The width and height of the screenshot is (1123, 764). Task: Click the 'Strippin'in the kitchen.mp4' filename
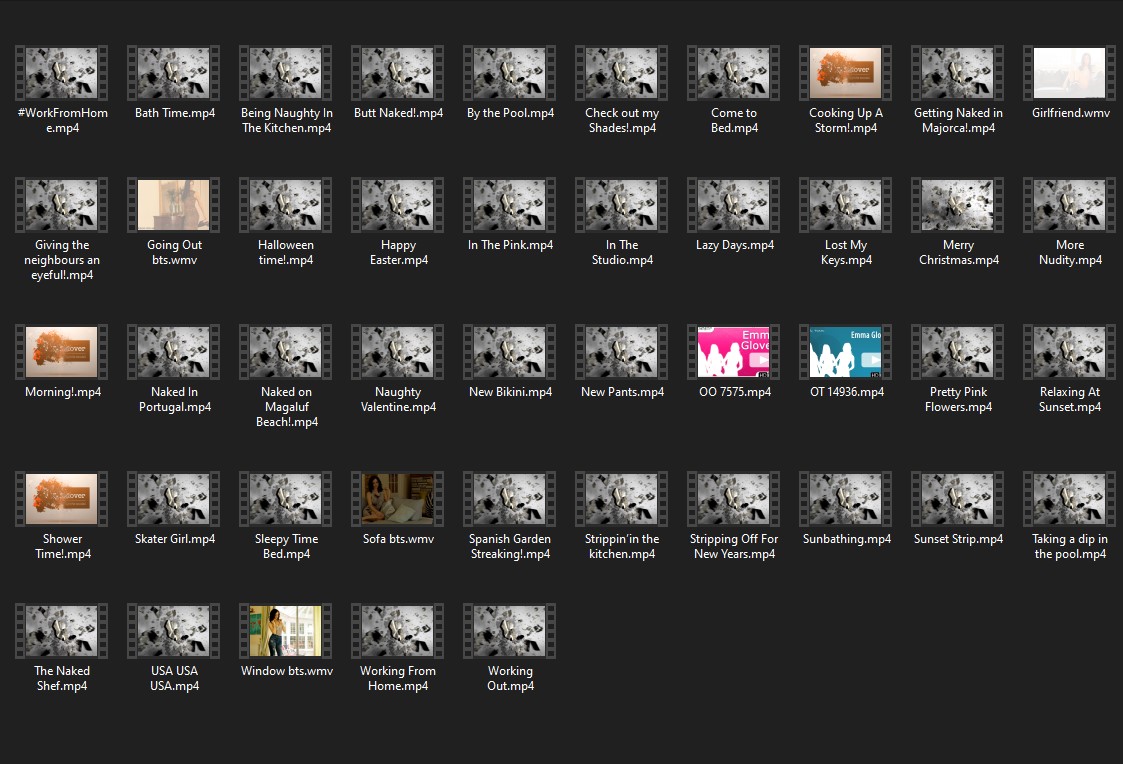622,546
